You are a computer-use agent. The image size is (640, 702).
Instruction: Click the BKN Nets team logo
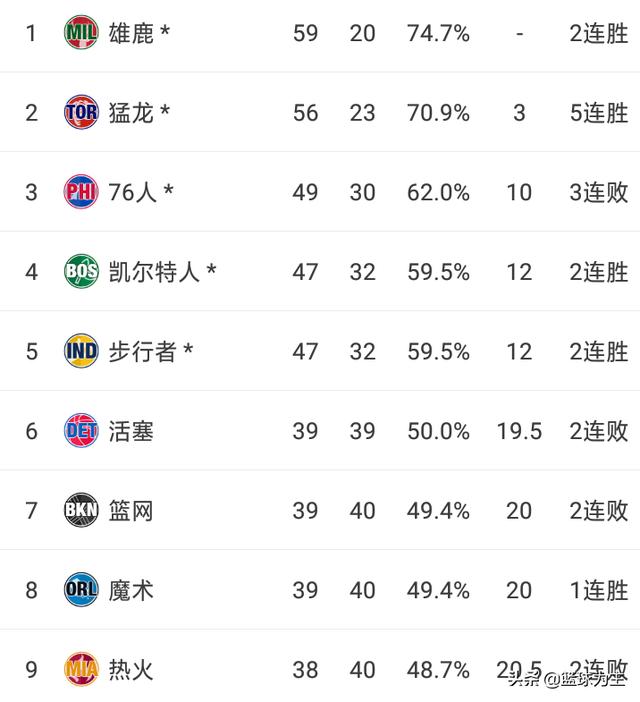[81, 510]
